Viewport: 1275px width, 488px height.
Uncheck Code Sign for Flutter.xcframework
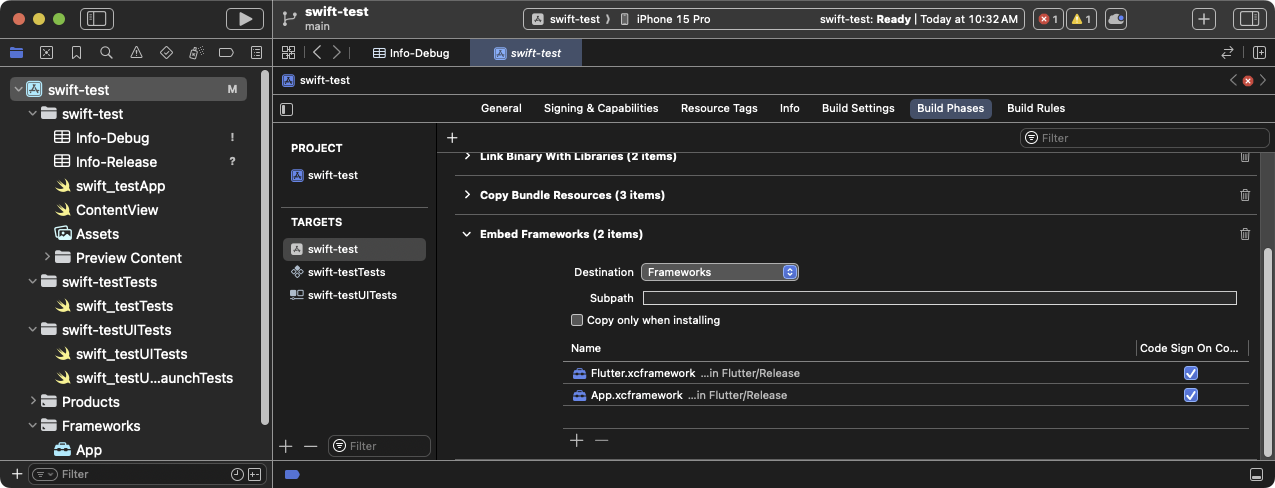tap(1190, 373)
